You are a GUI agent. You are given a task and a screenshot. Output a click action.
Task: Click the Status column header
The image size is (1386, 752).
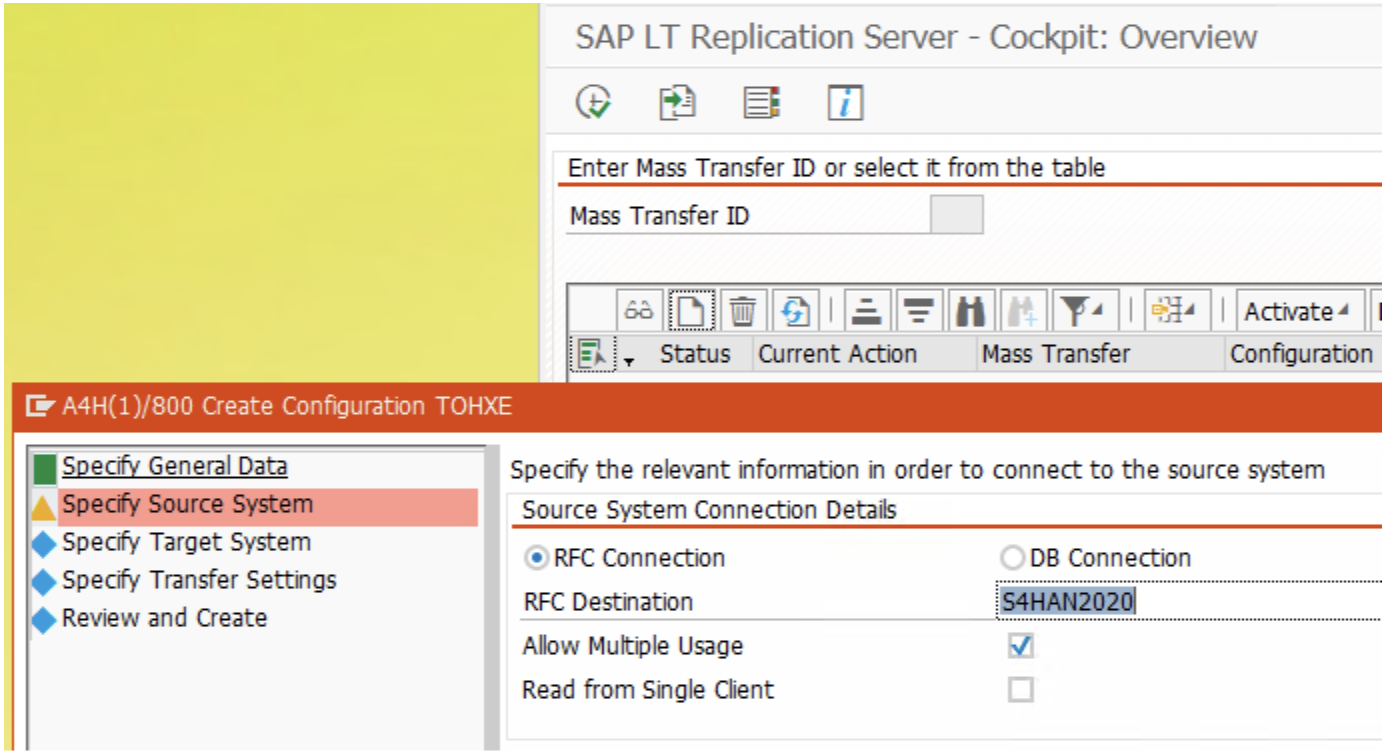[695, 354]
